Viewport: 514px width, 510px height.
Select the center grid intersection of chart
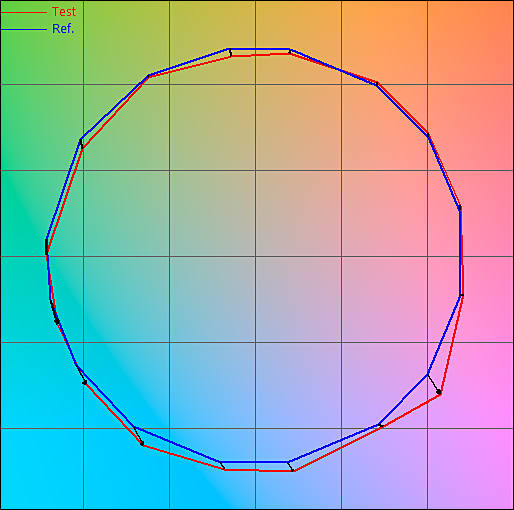click(x=256, y=256)
